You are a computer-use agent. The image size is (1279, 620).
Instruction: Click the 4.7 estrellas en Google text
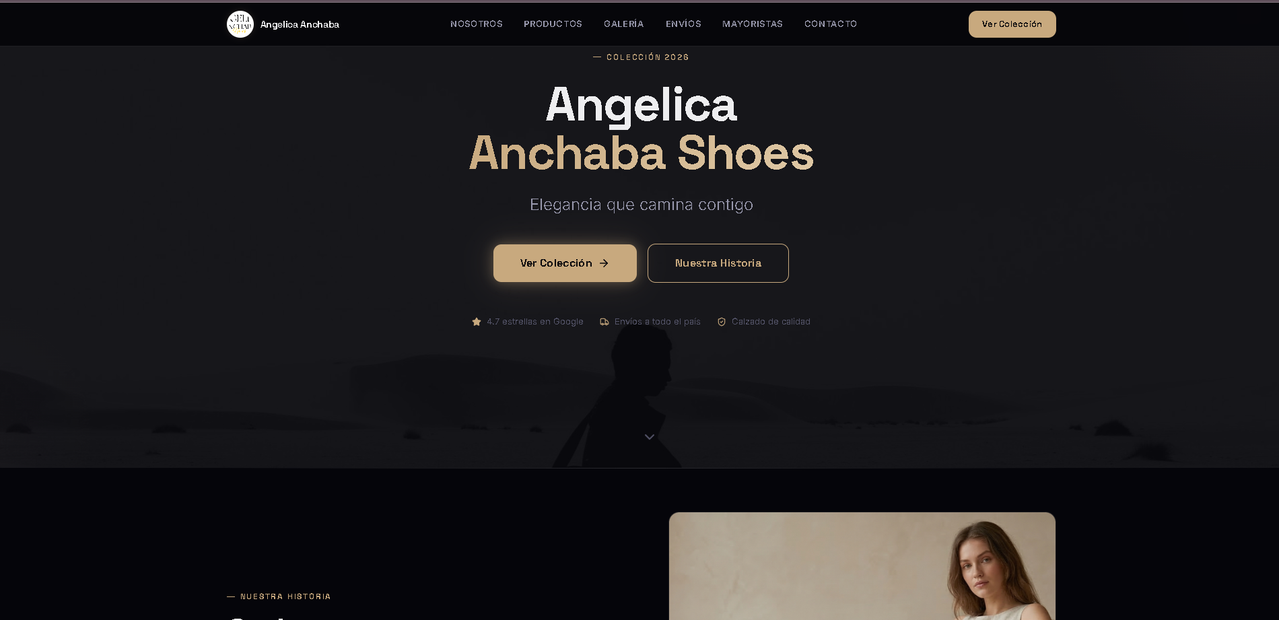(535, 322)
